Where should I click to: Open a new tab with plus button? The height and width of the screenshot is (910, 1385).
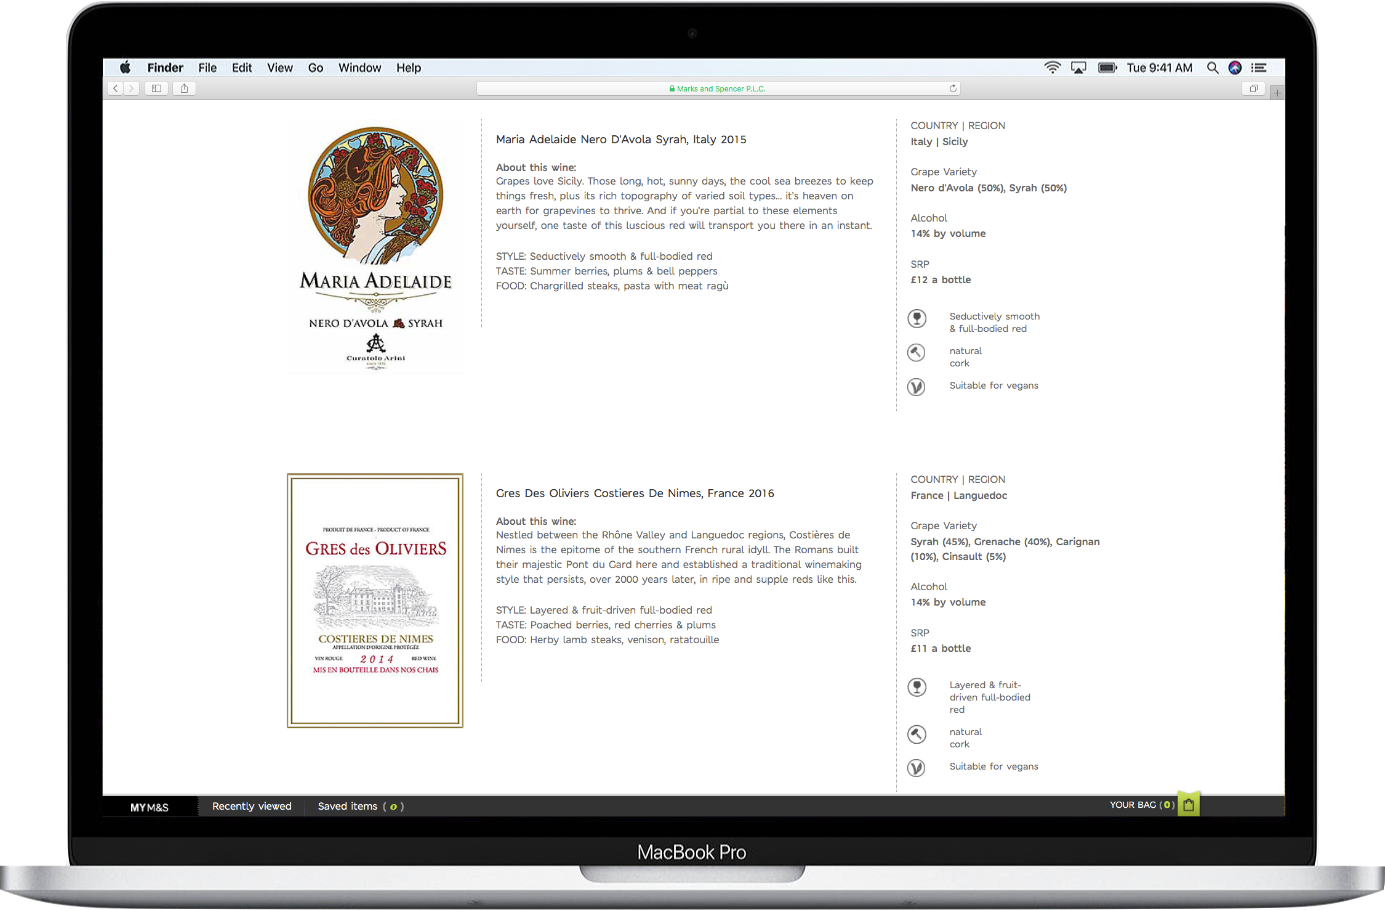click(x=1277, y=92)
